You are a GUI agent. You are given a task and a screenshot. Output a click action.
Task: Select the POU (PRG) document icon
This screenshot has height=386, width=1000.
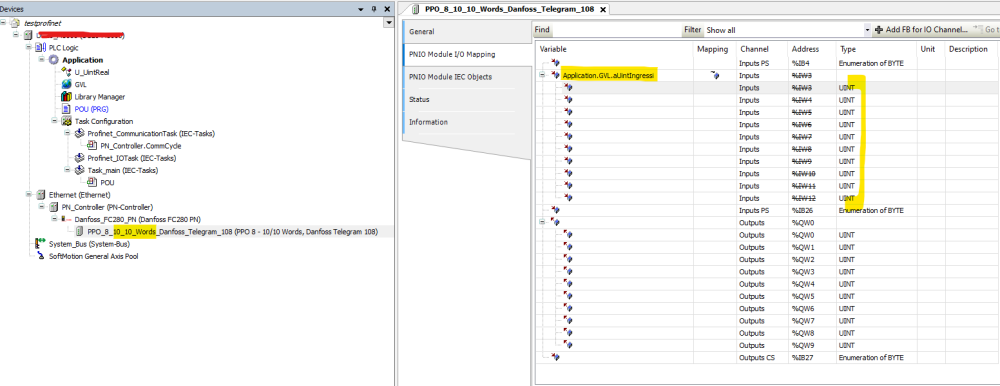tap(66, 109)
